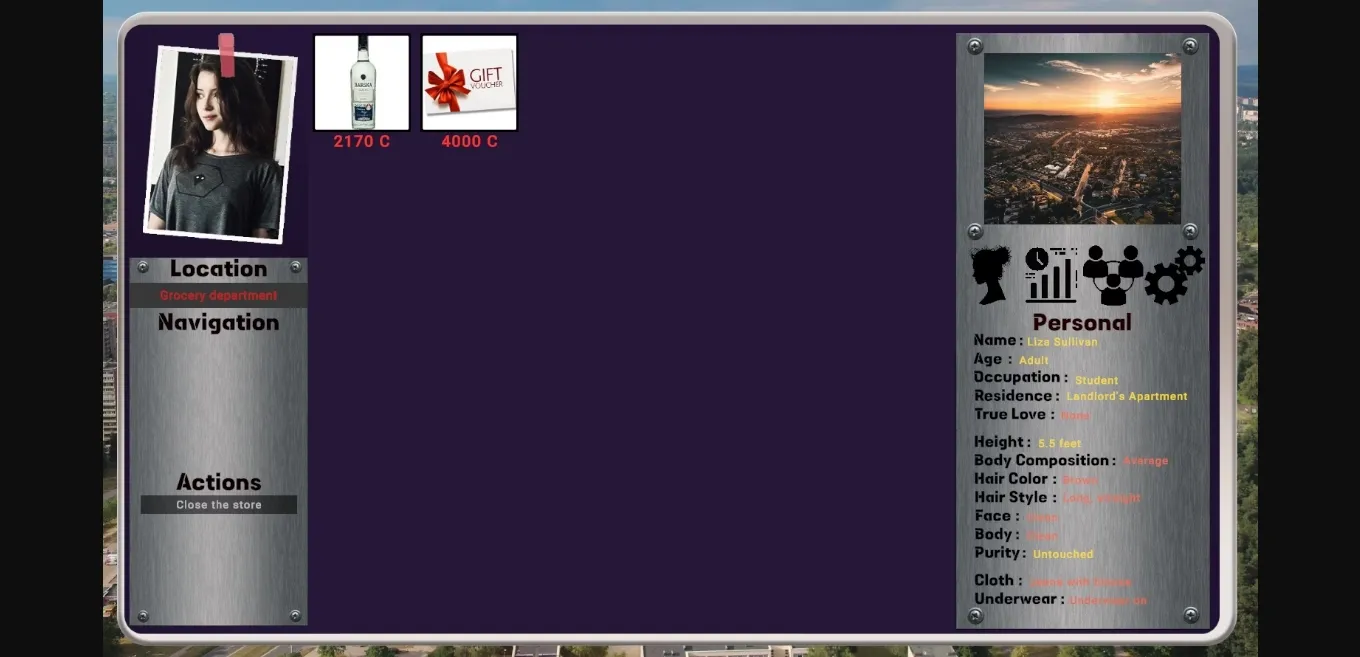Open the settings gears icon
The height and width of the screenshot is (657, 1360).
[1174, 275]
